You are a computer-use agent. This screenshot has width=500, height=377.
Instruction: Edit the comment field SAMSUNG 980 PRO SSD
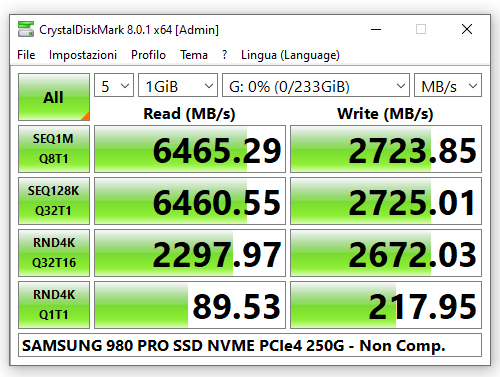[x=250, y=345]
